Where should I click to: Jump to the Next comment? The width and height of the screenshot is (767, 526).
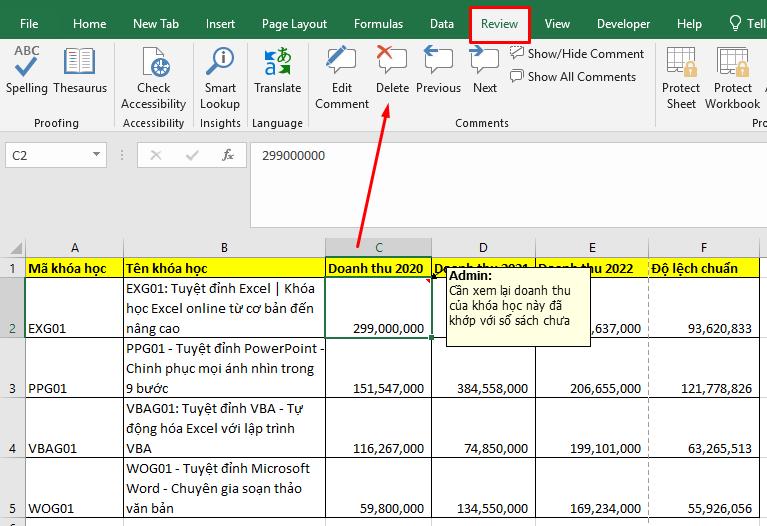[485, 71]
